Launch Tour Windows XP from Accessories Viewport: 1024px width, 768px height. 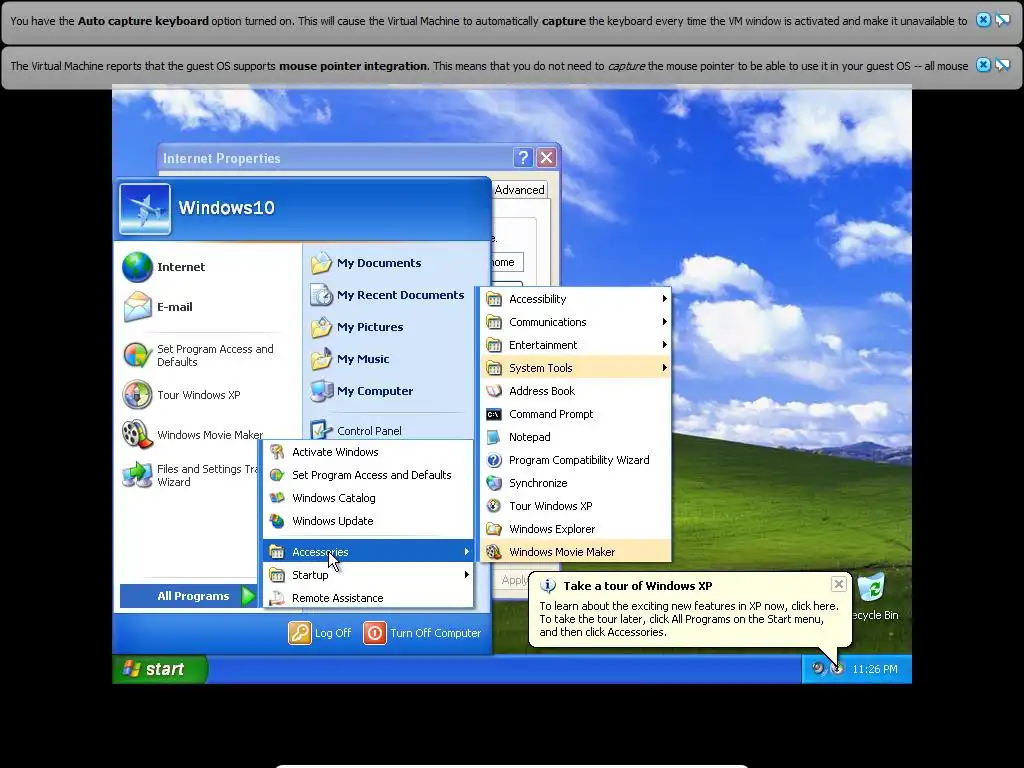pyautogui.click(x=576, y=506)
